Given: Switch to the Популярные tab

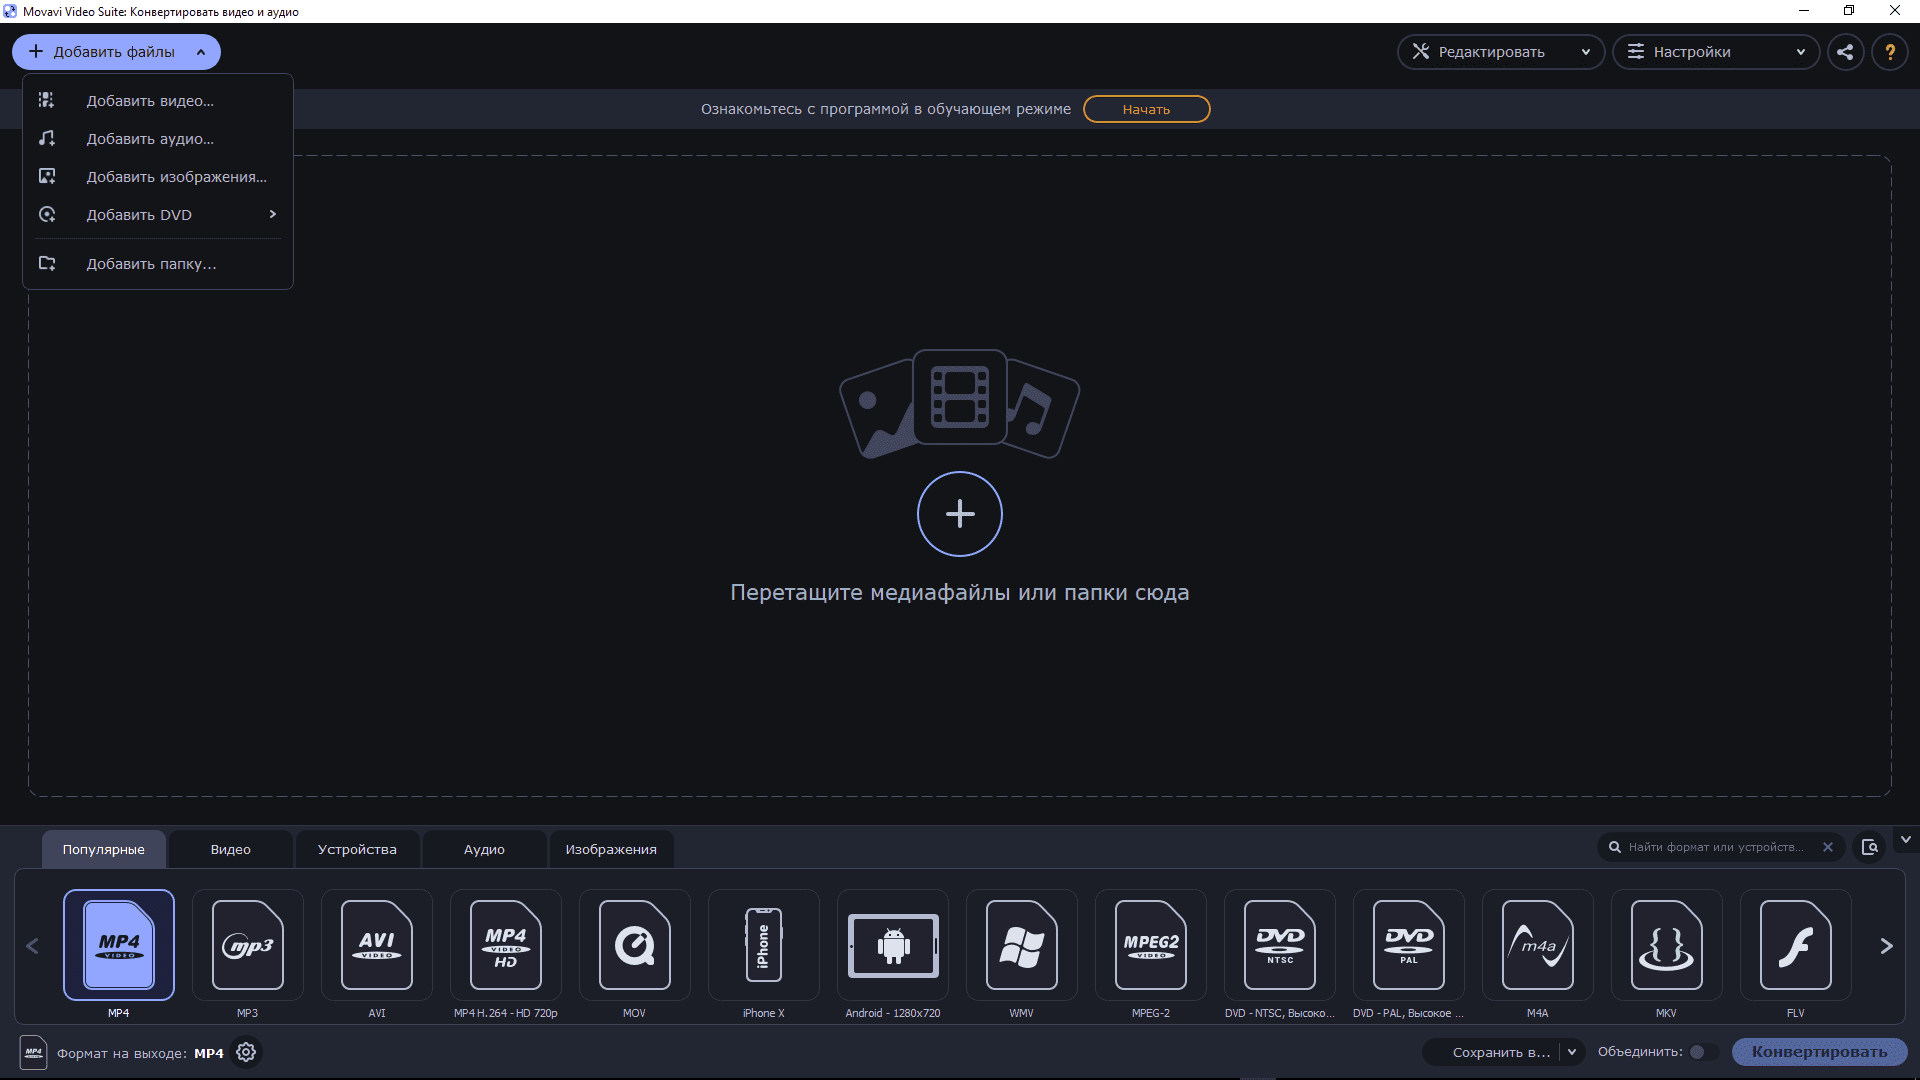Looking at the screenshot, I should tap(104, 849).
